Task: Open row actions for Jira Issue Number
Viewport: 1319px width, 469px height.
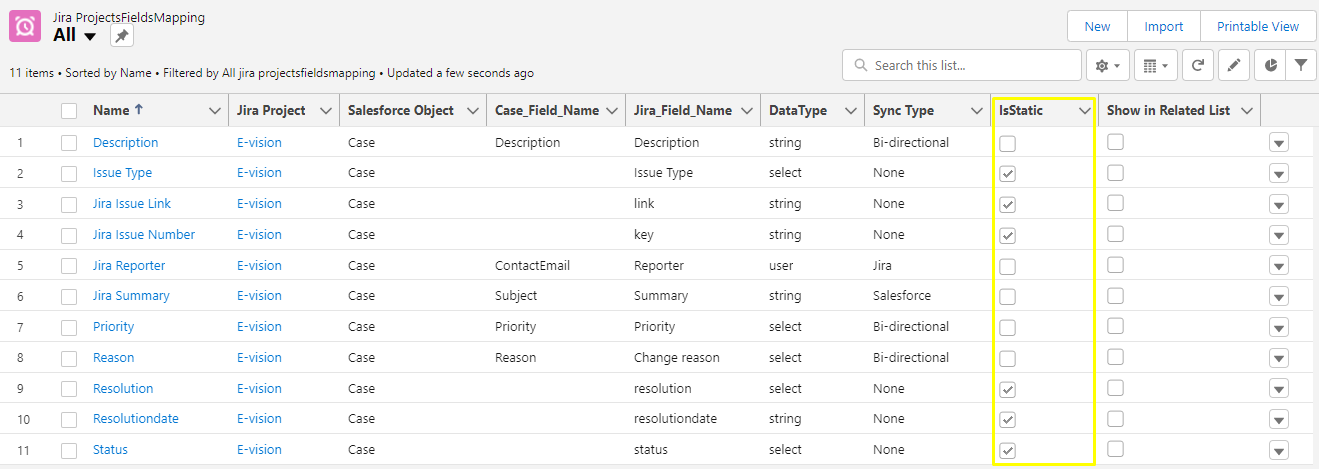Action: [1278, 235]
